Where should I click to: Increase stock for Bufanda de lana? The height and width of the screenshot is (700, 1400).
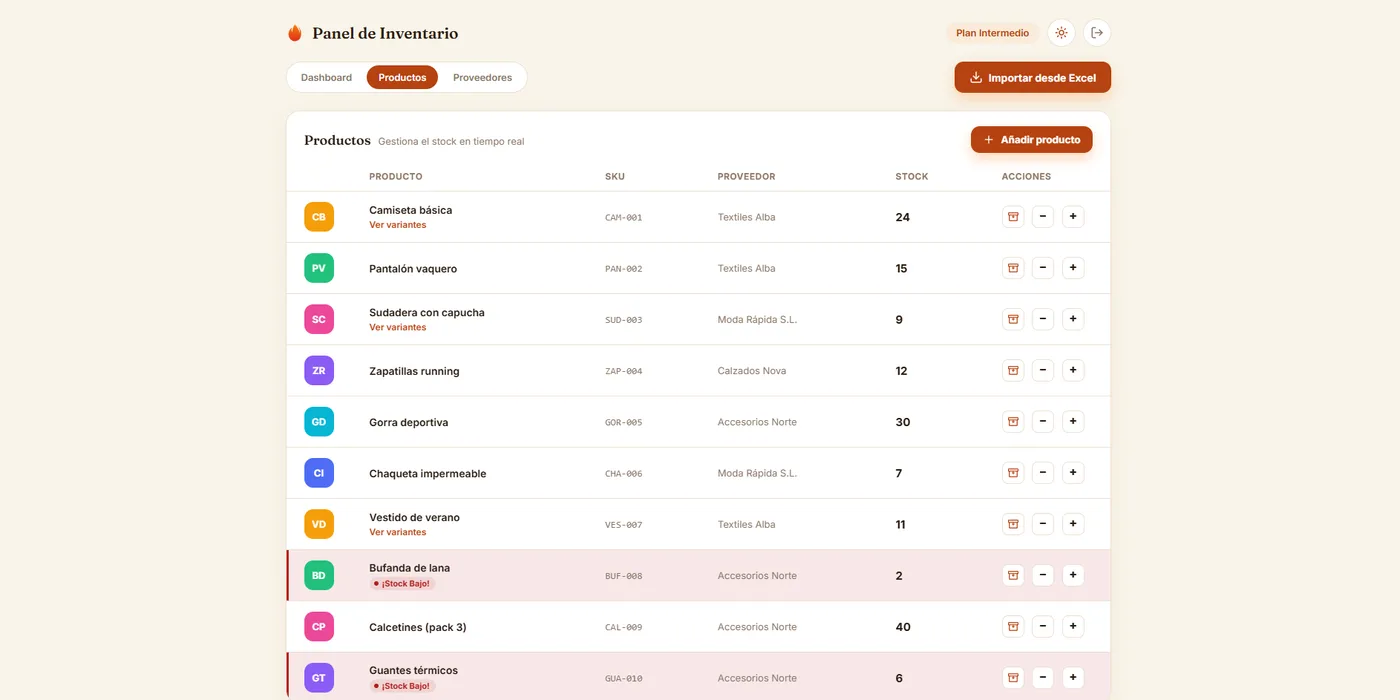point(1073,575)
